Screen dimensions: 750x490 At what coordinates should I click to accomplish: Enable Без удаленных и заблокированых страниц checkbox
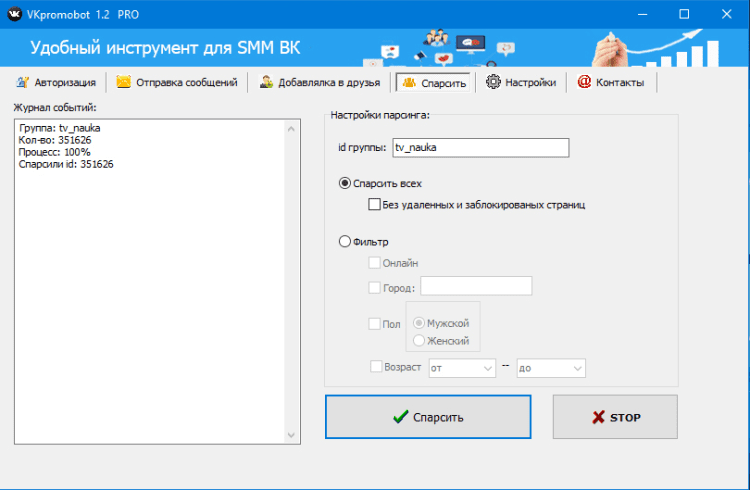pyautogui.click(x=374, y=205)
